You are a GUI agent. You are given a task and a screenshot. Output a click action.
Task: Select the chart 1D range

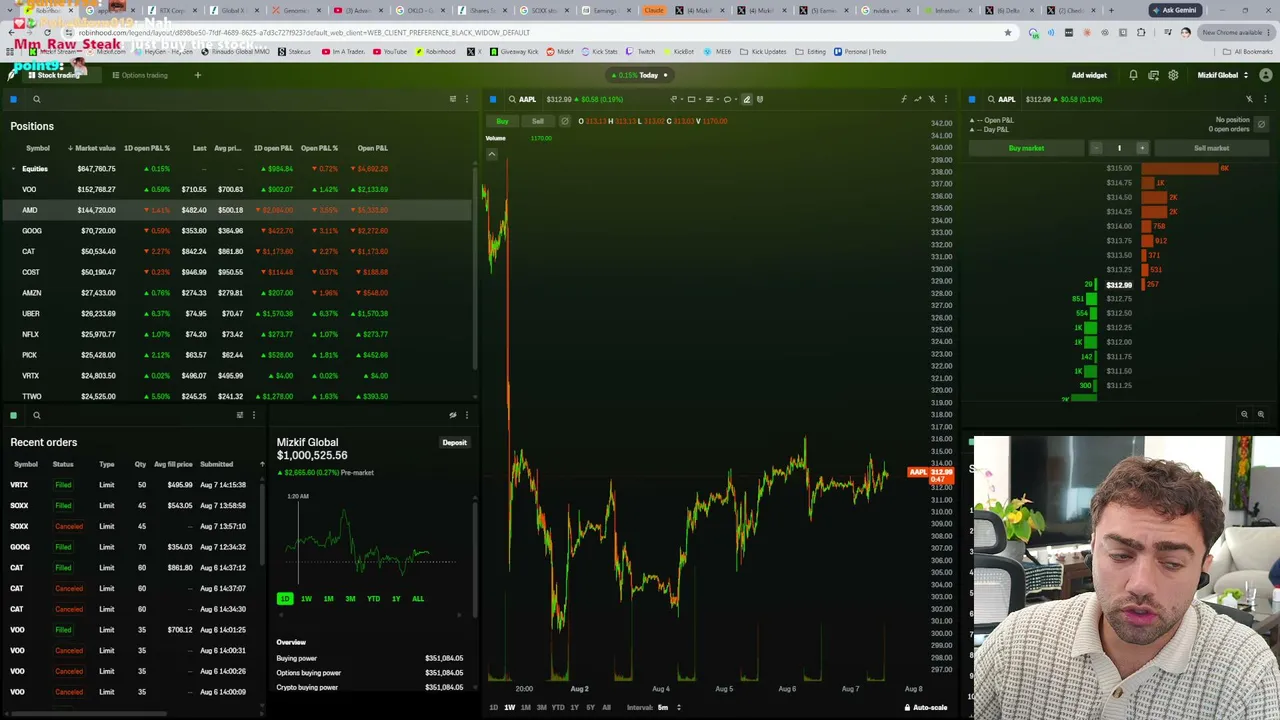point(493,708)
